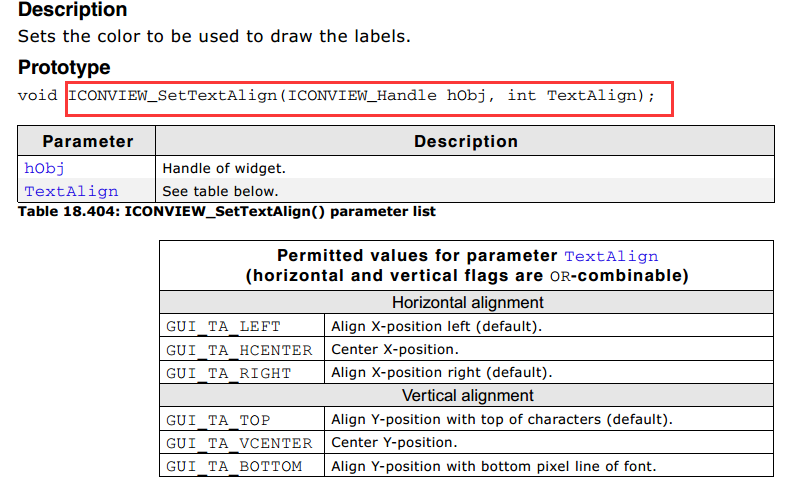Click the Table 18.404 caption

click(x=226, y=212)
